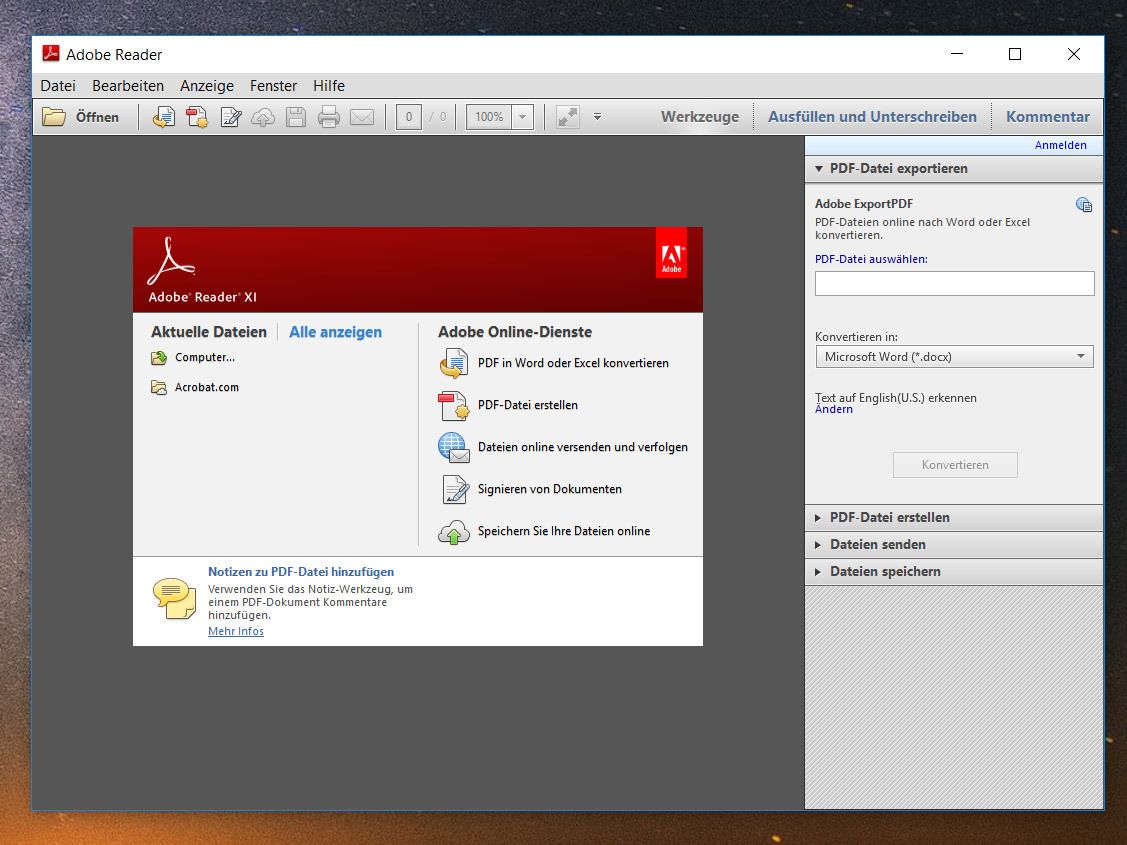Click the Alle anzeigen link
Image resolution: width=1127 pixels, height=845 pixels.
[335, 332]
